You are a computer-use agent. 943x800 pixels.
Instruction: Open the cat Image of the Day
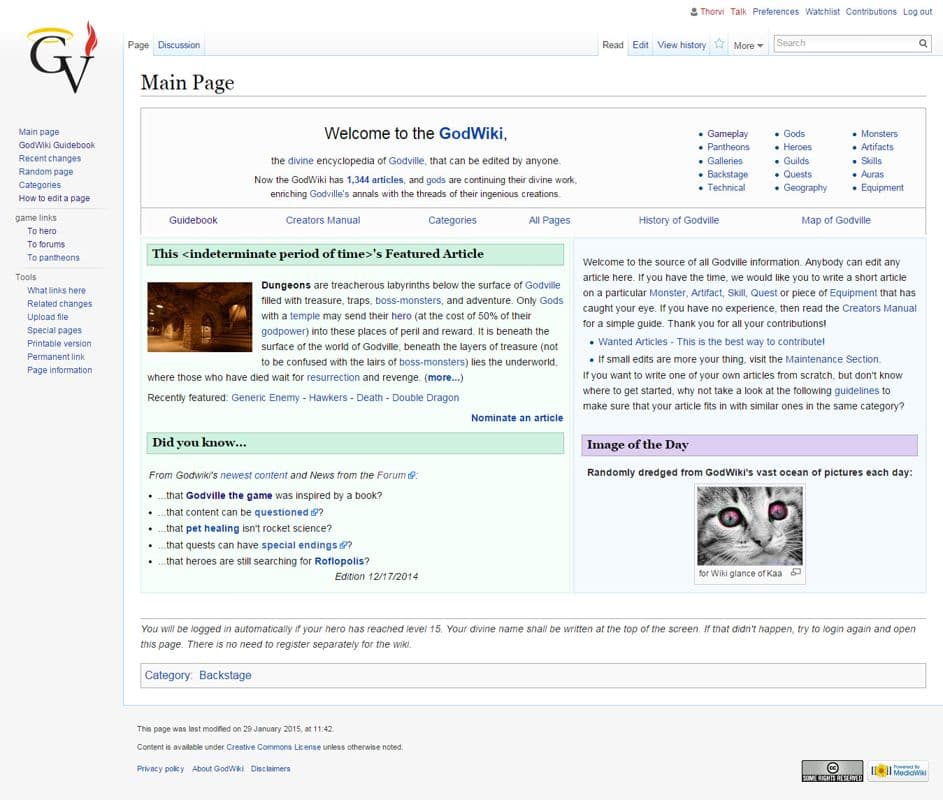(749, 525)
